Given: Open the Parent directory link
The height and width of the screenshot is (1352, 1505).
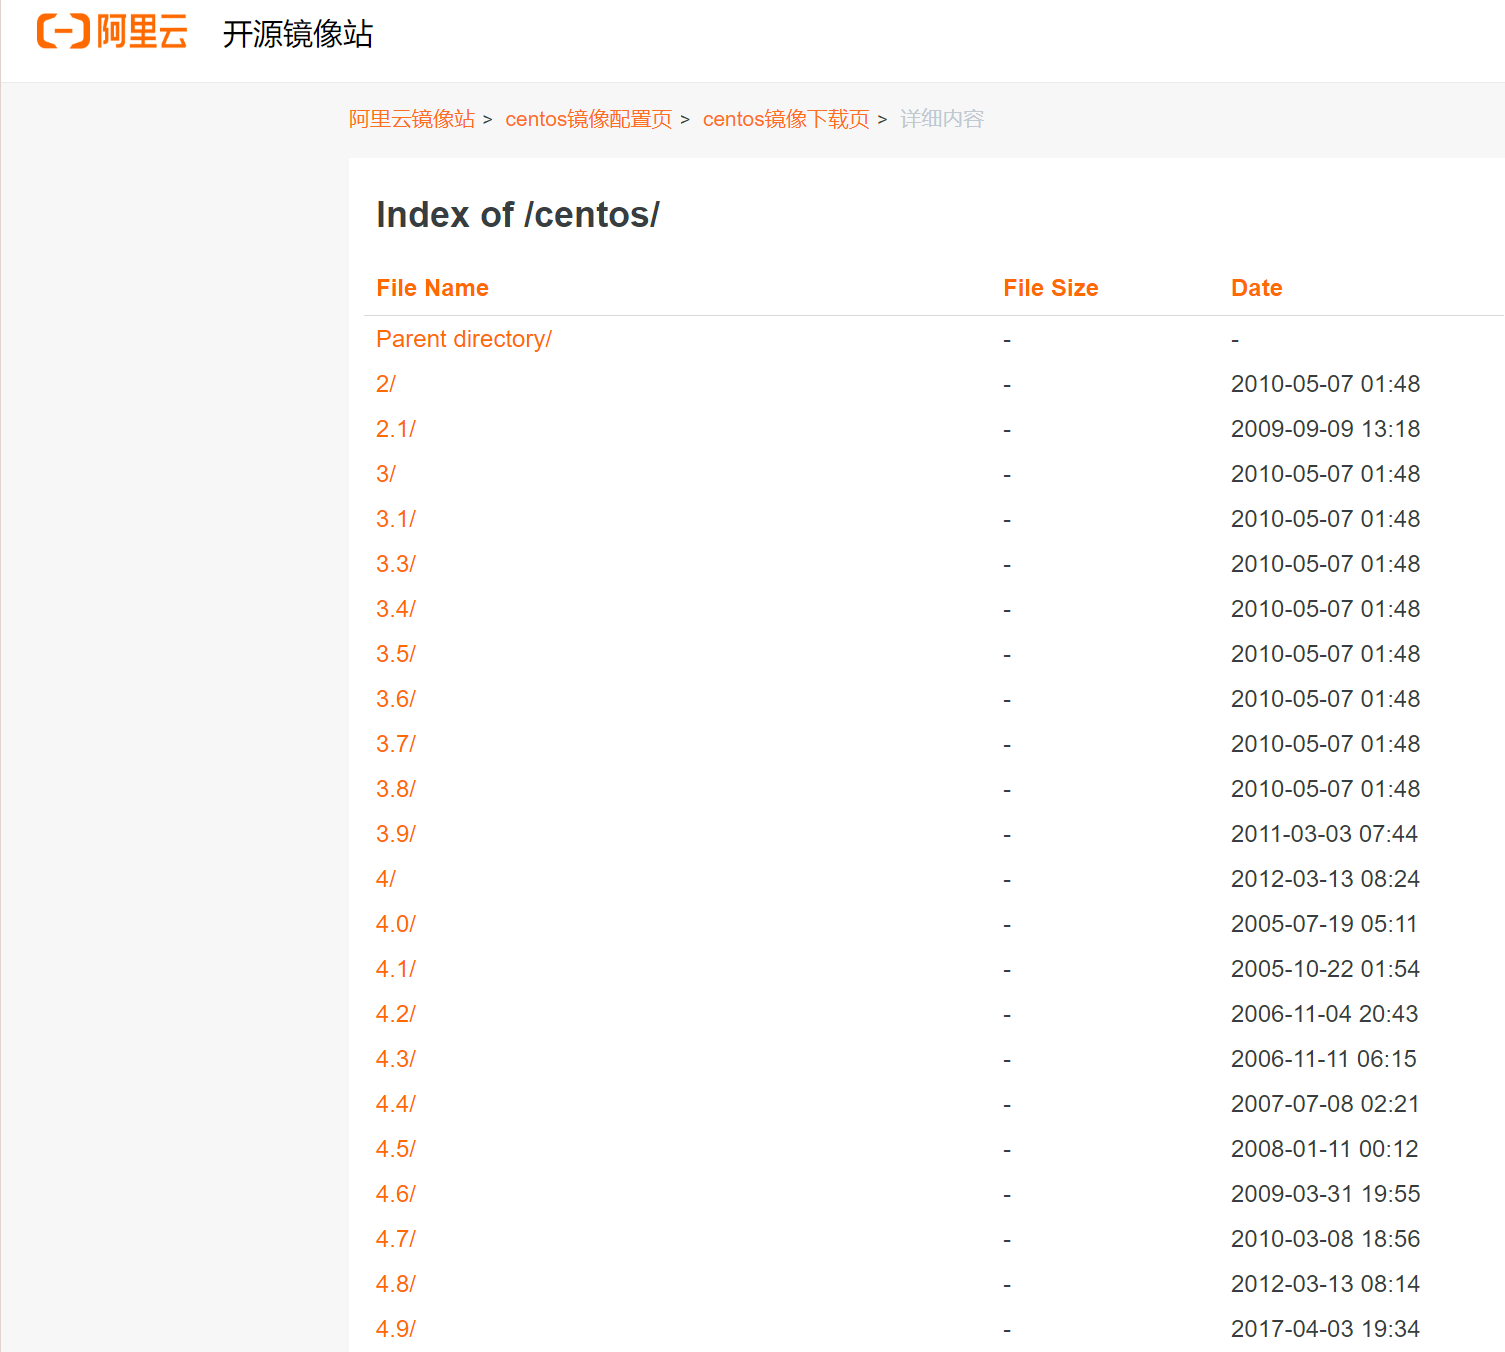Looking at the screenshot, I should pos(463,339).
